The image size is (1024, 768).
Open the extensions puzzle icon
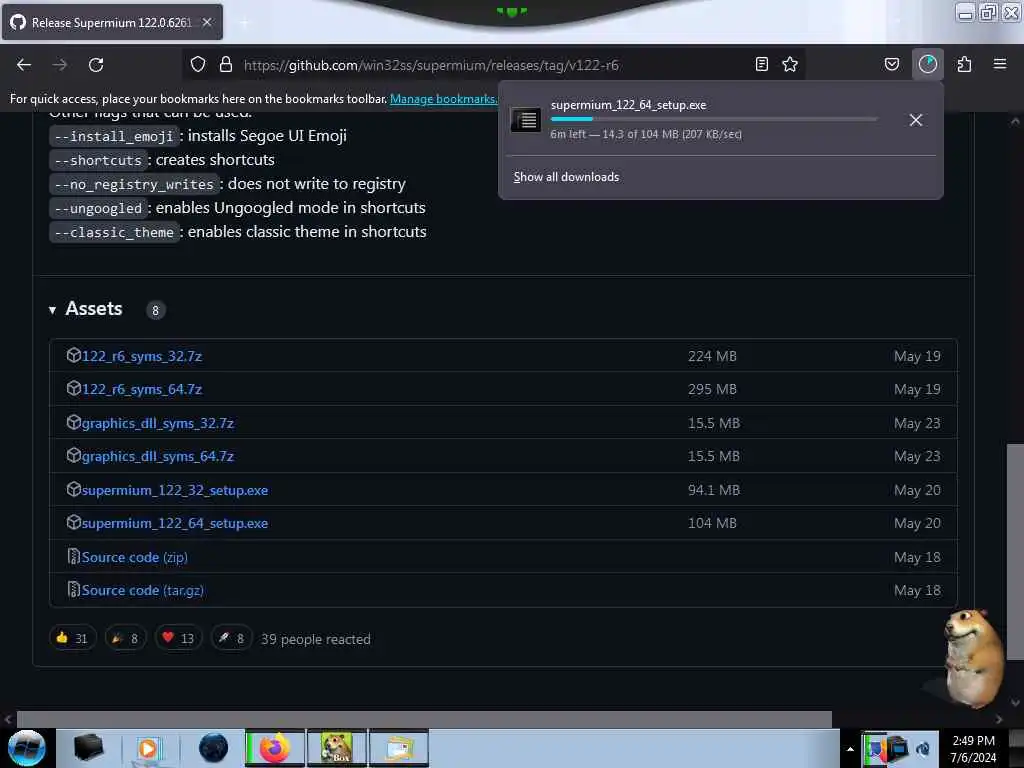point(965,64)
